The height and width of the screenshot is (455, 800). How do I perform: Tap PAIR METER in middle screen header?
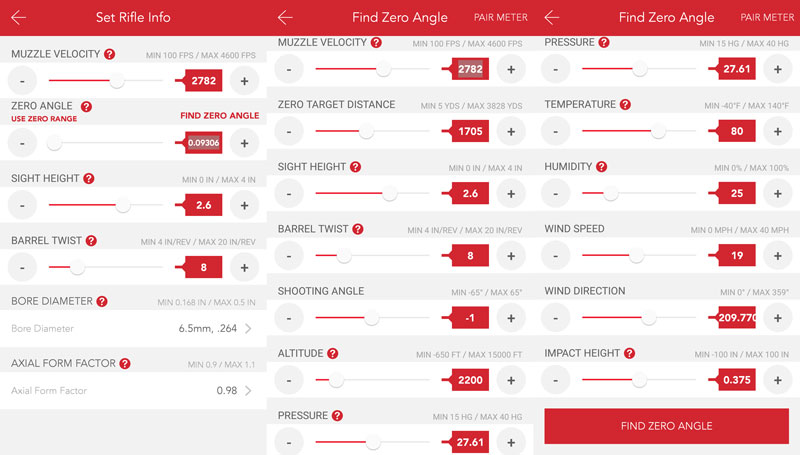[x=501, y=17]
